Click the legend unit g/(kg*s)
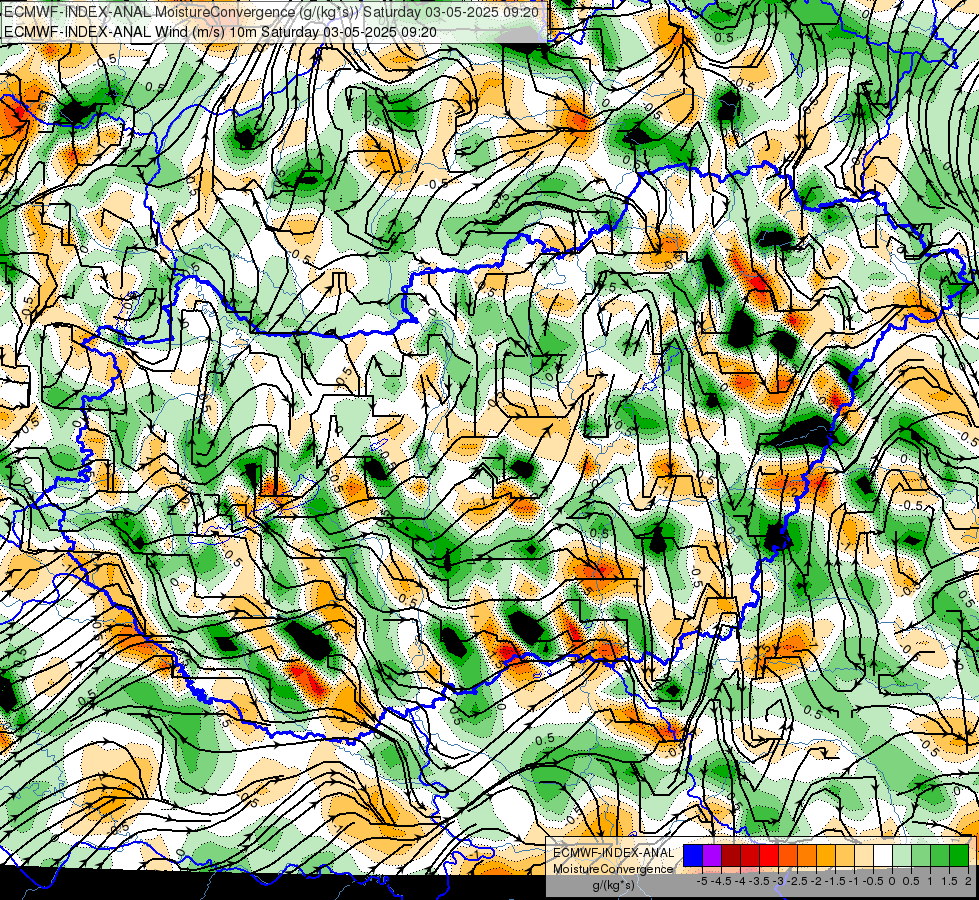The image size is (979, 900). pyautogui.click(x=613, y=886)
